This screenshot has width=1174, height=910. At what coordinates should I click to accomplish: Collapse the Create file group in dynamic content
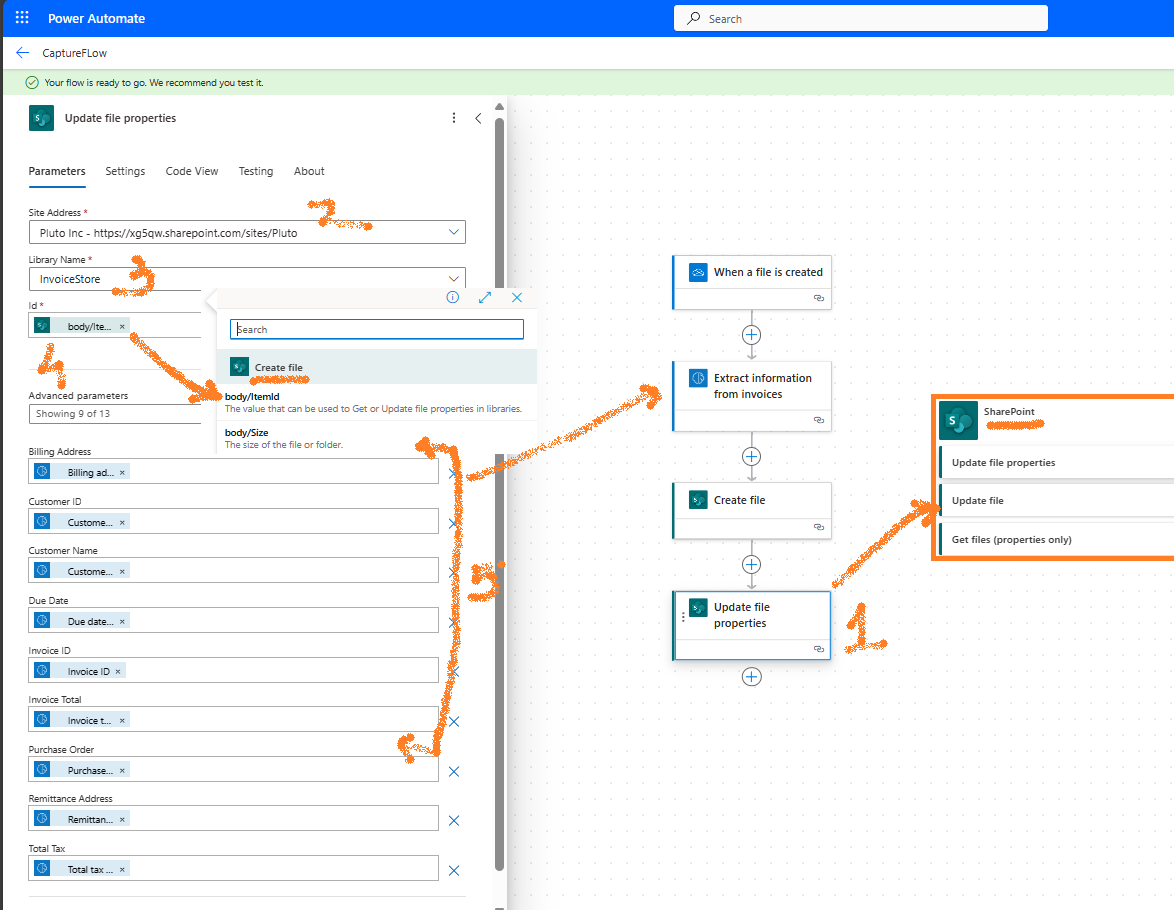coord(377,367)
